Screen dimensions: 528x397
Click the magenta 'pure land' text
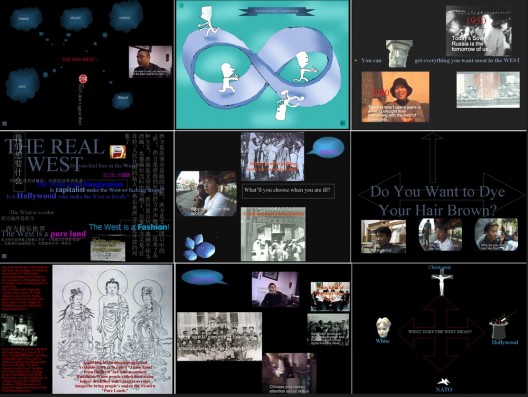coord(68,234)
